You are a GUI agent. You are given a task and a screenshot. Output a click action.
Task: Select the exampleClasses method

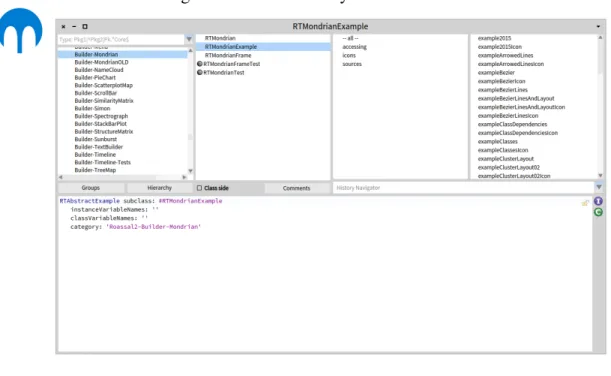coord(498,141)
